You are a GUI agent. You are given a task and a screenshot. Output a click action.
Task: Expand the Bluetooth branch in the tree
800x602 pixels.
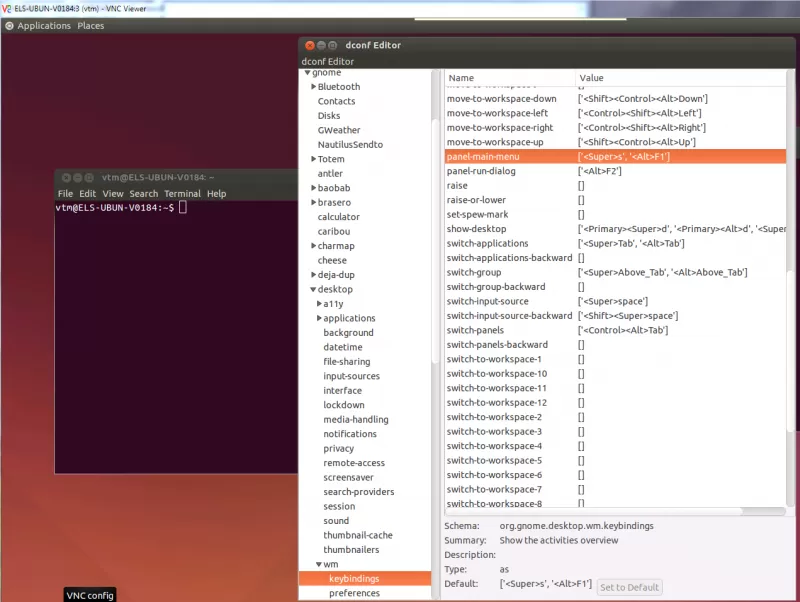315,86
